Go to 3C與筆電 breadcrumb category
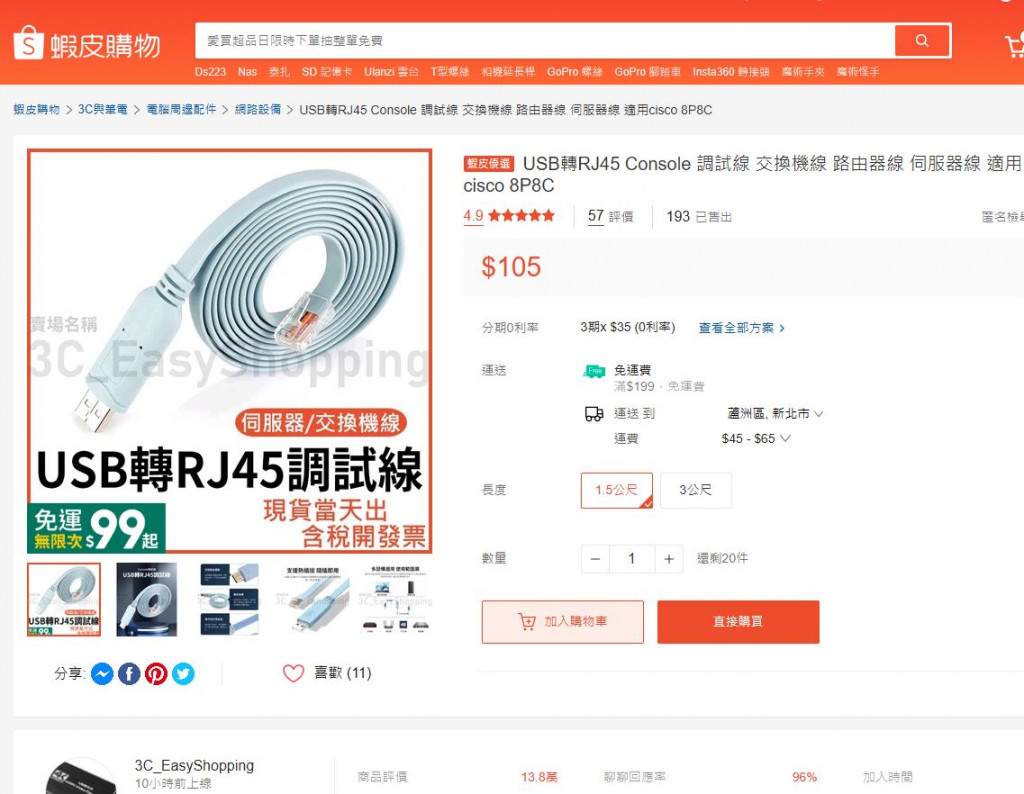1024x794 pixels. pyautogui.click(x=103, y=110)
